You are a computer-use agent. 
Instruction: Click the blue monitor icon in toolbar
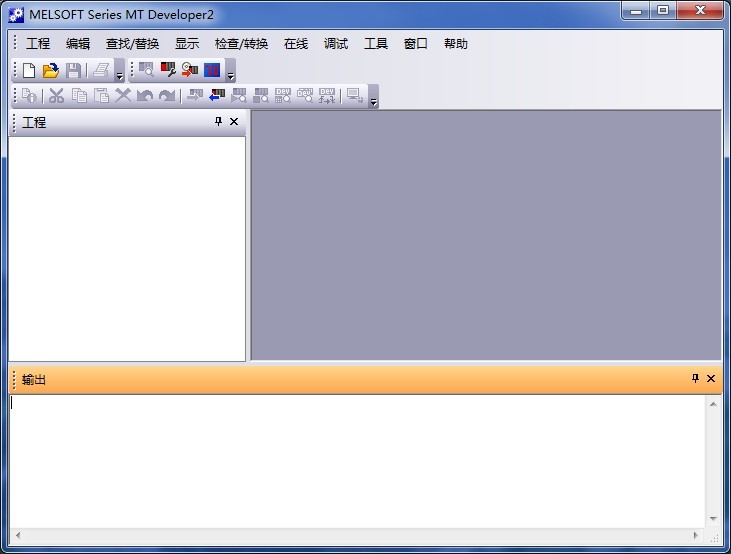211,70
